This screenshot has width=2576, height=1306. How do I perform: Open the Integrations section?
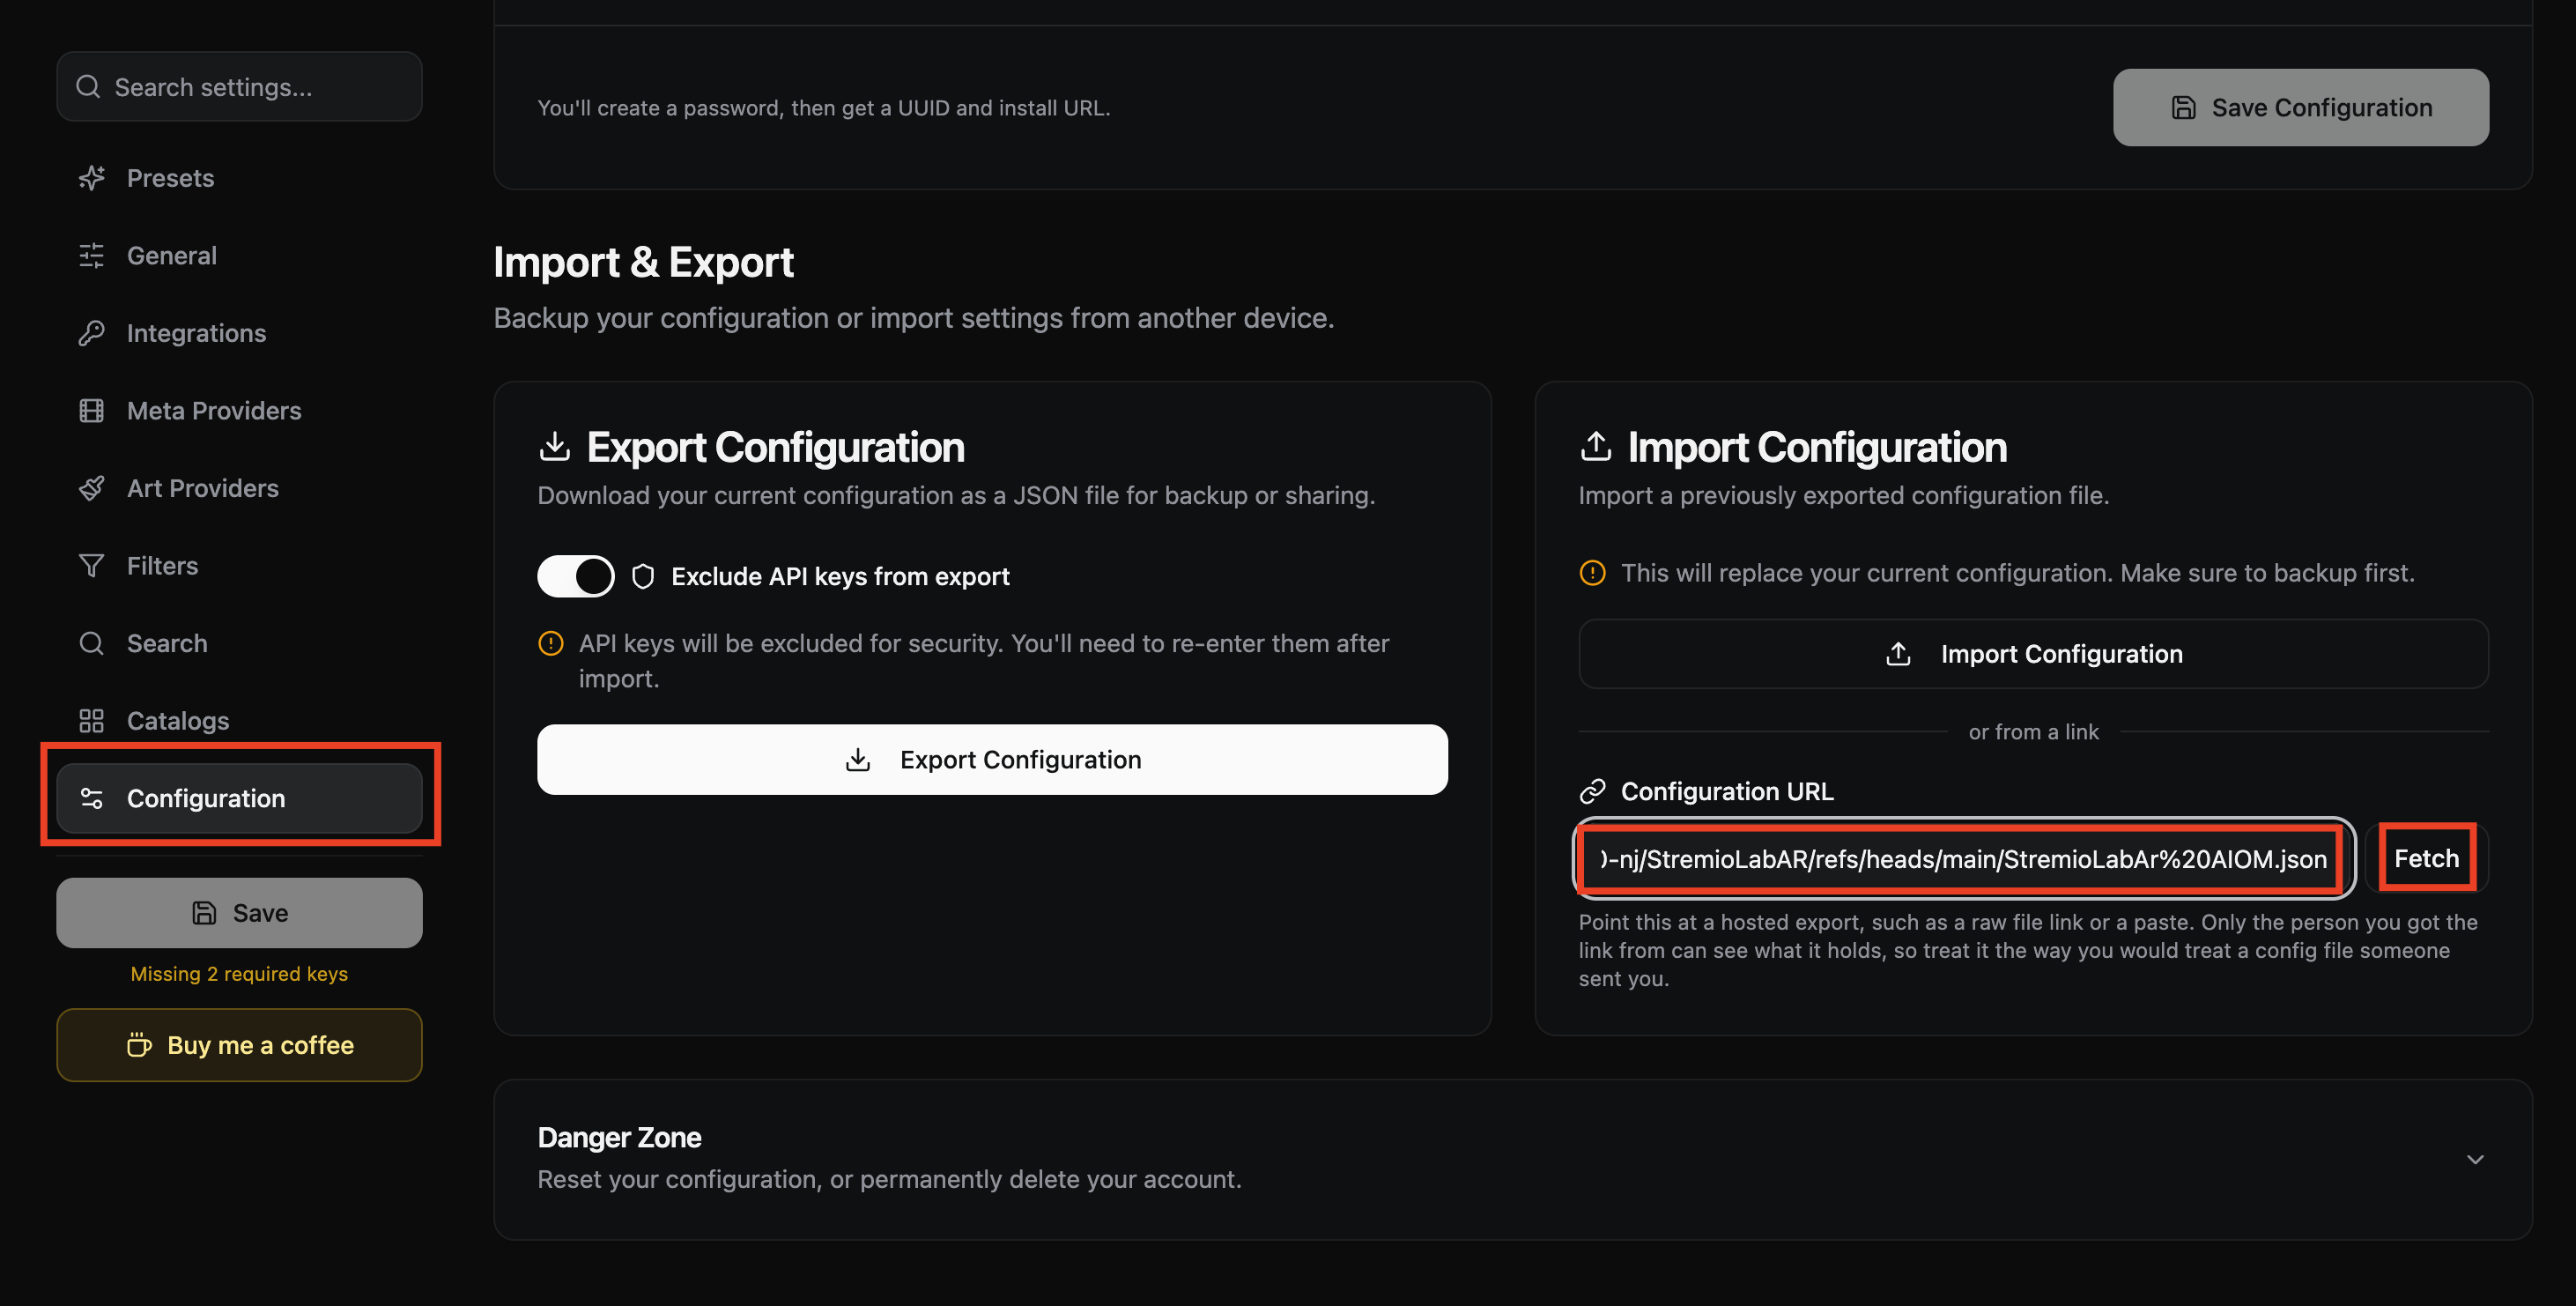[239, 333]
